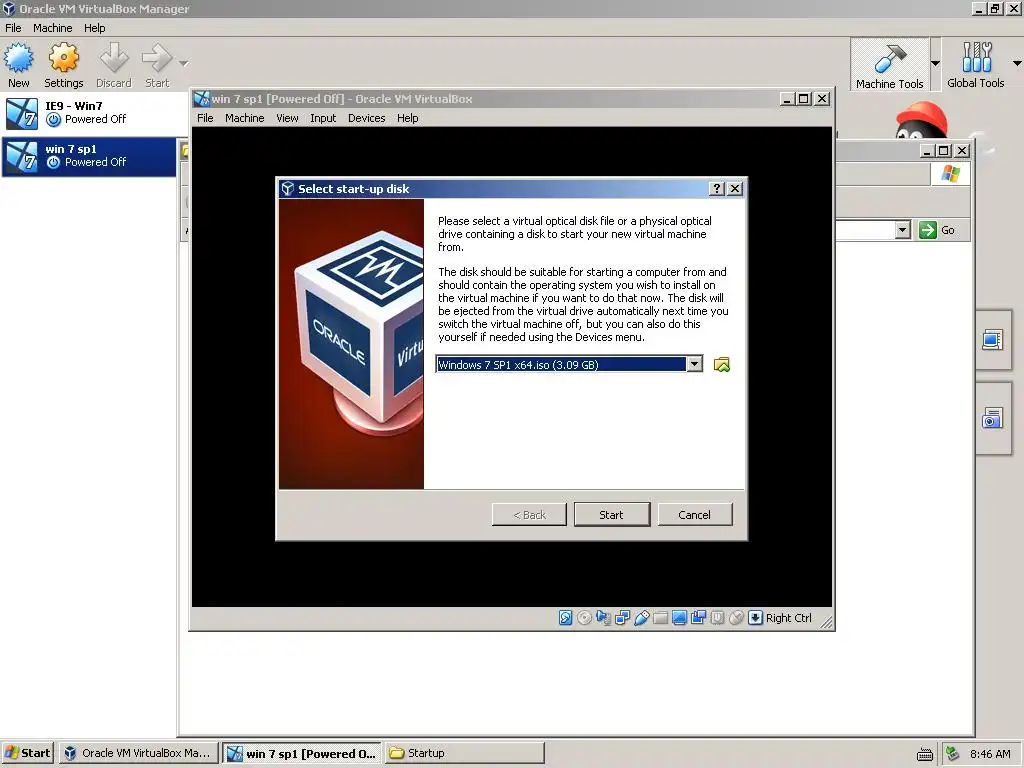Open the Startup folder taskbar item

[x=464, y=753]
